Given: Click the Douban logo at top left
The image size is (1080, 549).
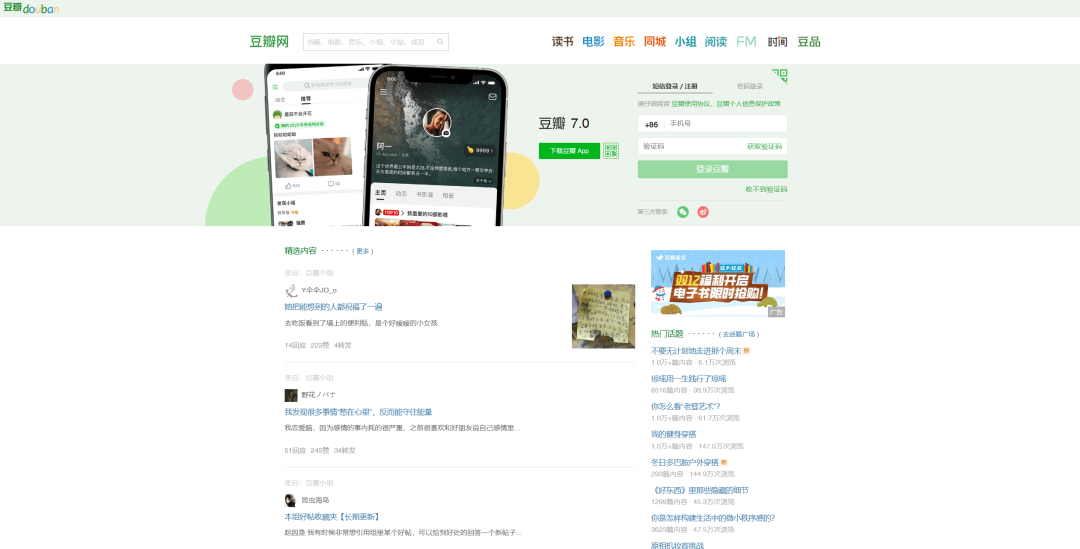Looking at the screenshot, I should coord(30,8).
